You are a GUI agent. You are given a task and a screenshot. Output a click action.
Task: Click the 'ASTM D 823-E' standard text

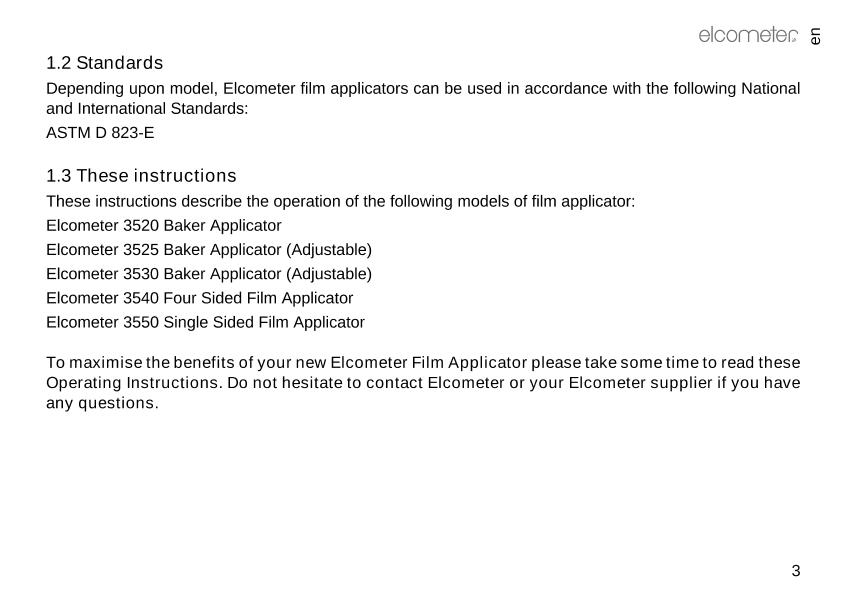tap(100, 132)
